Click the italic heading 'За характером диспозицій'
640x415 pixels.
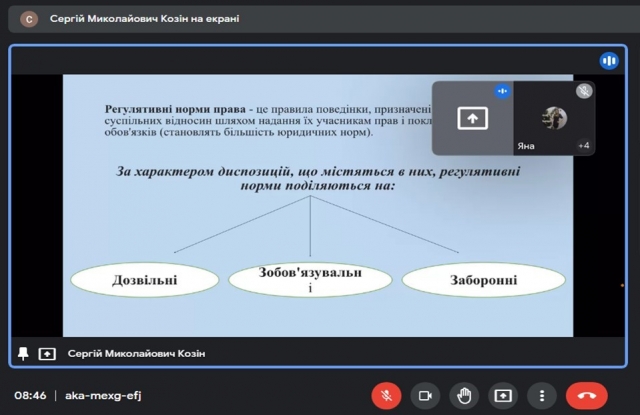[x=203, y=171]
